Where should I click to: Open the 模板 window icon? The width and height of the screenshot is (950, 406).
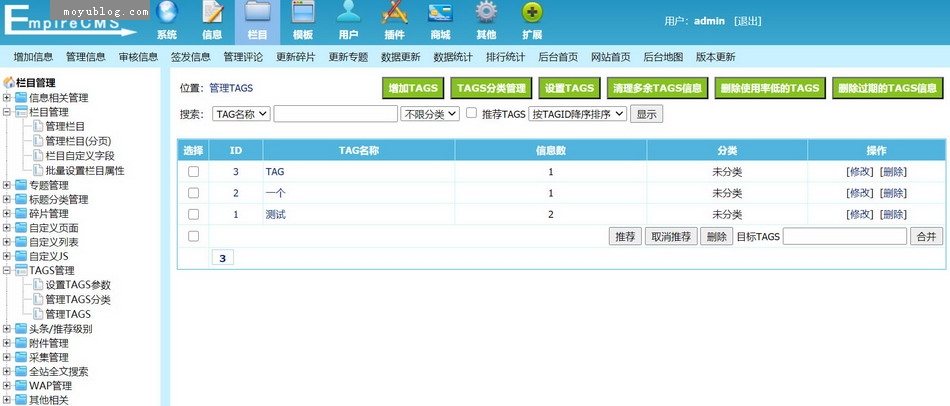tap(303, 12)
